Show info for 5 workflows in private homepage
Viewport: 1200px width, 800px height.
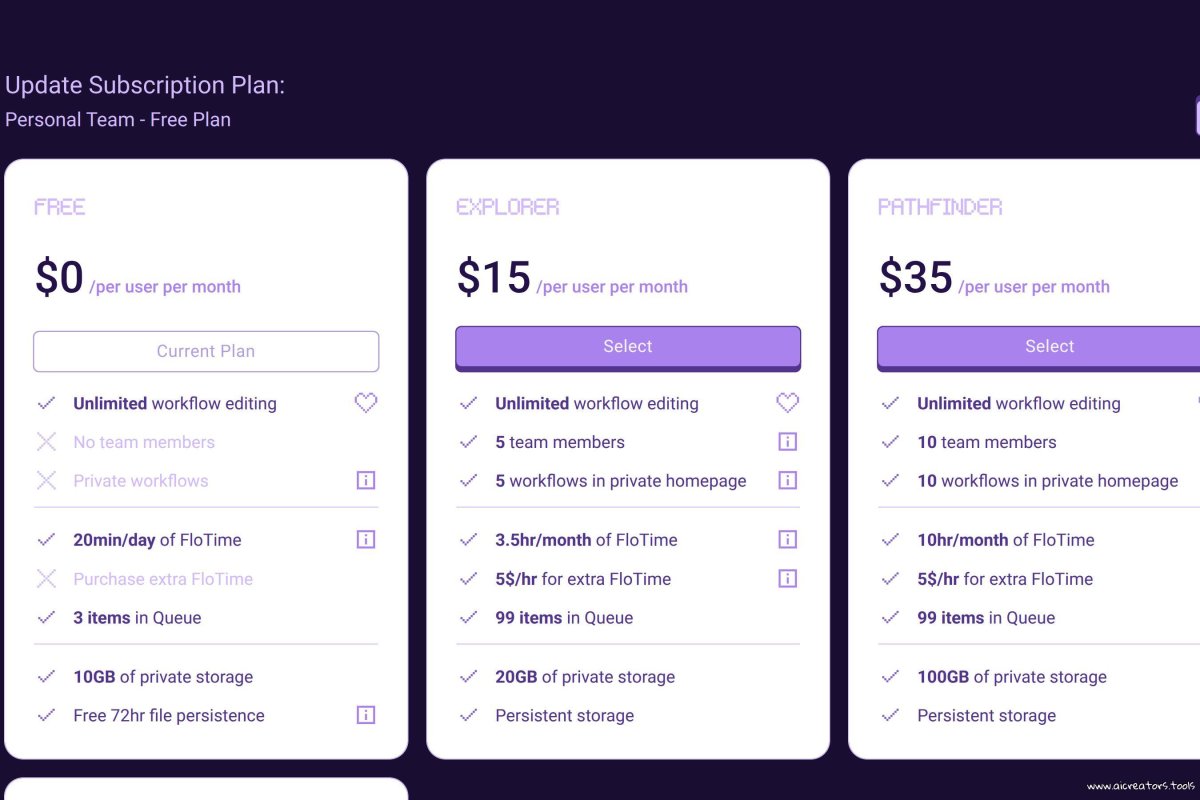(x=788, y=480)
